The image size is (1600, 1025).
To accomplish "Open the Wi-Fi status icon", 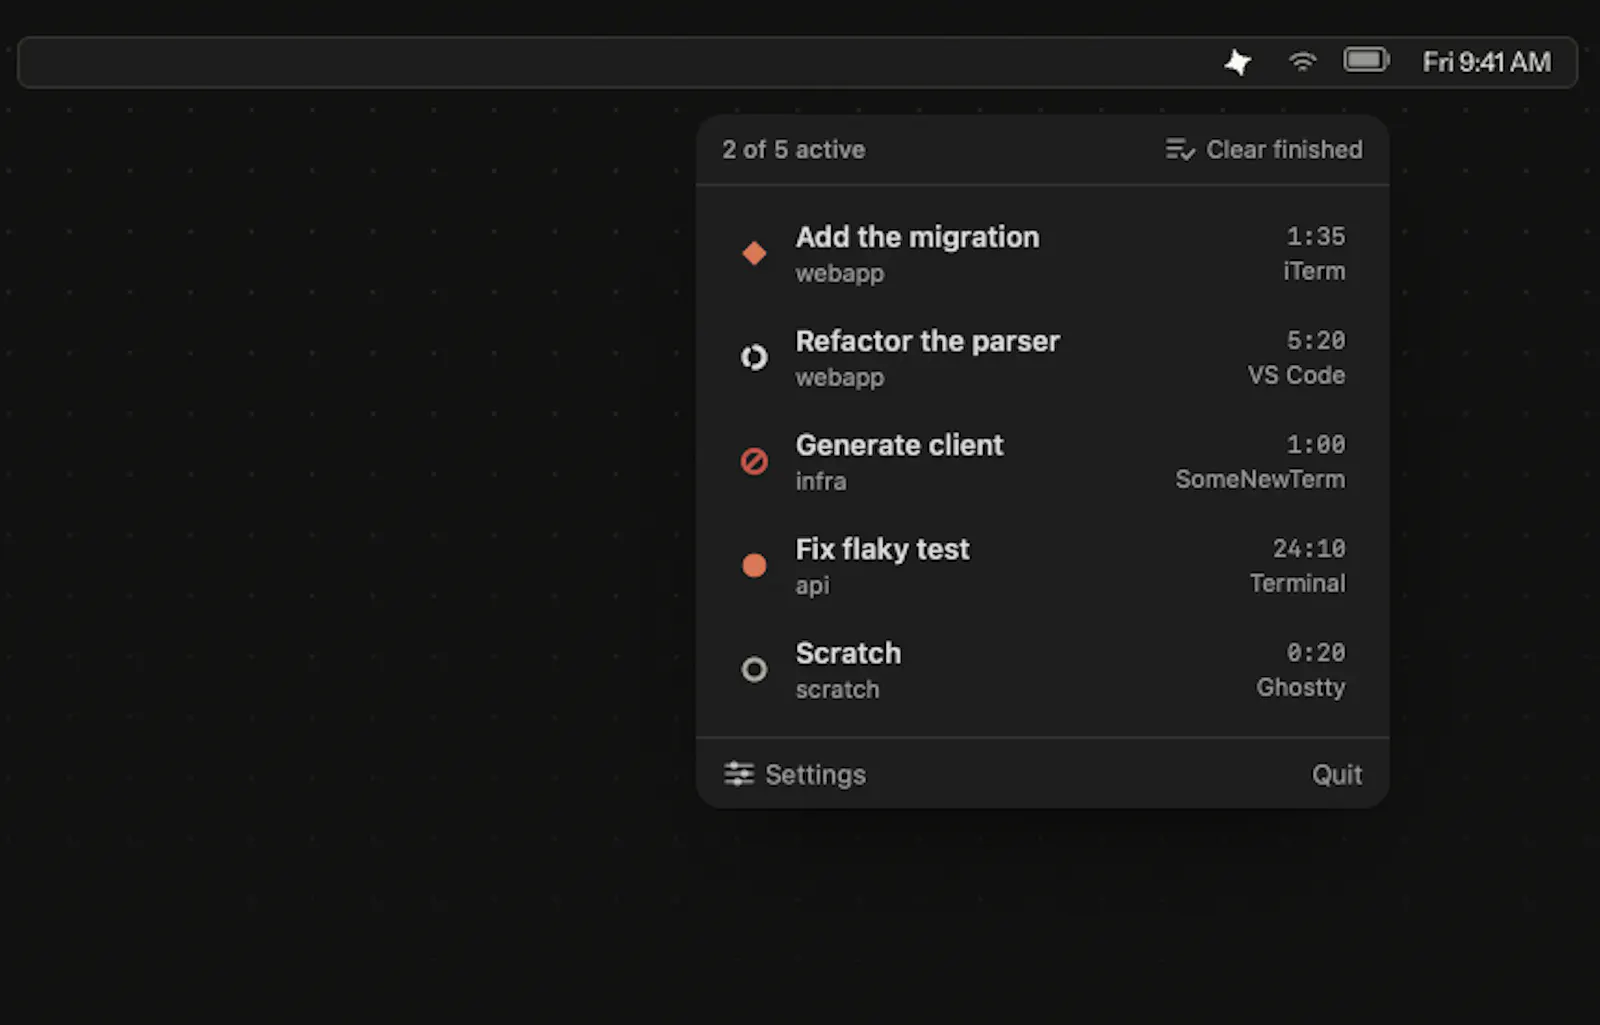I will pos(1302,62).
